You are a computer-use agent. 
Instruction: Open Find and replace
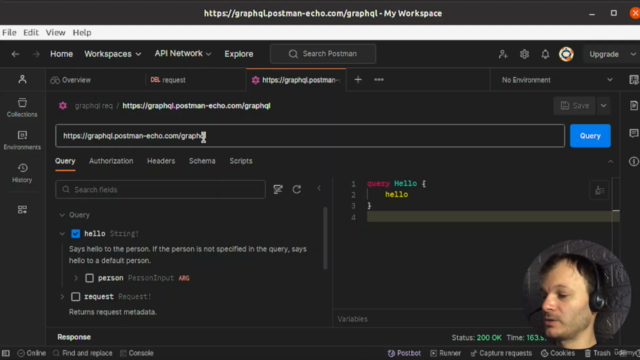82,353
